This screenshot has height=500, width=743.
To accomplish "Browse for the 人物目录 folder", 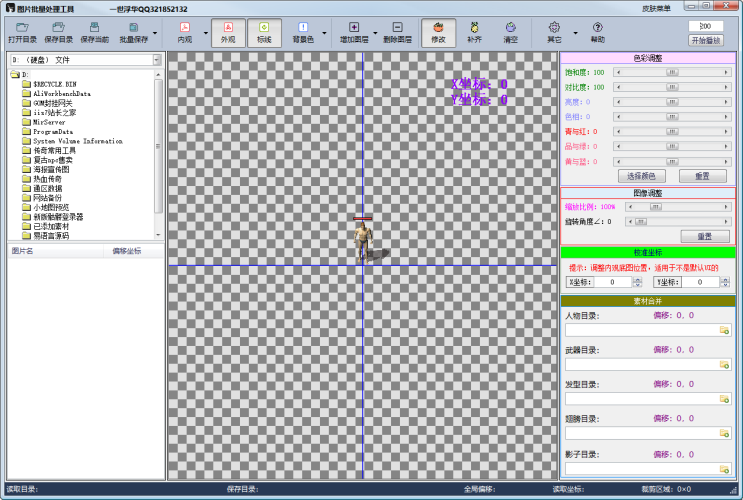I will click(725, 329).
